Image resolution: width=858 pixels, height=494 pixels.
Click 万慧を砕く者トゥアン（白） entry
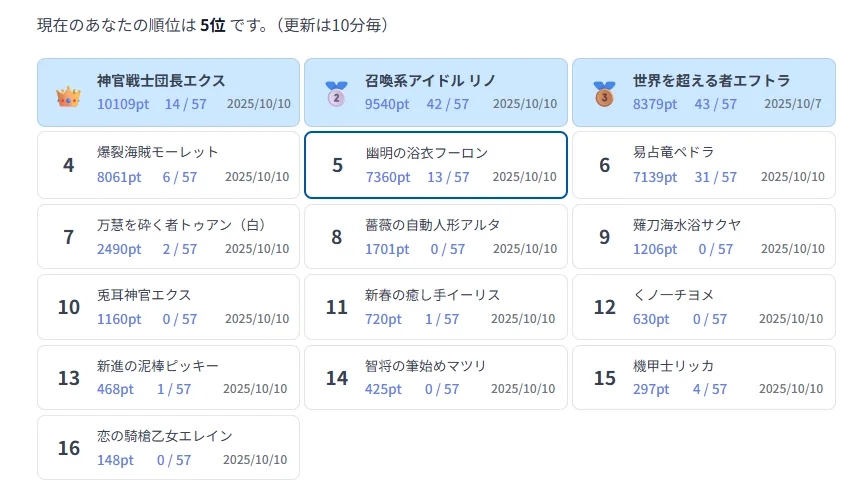[168, 237]
